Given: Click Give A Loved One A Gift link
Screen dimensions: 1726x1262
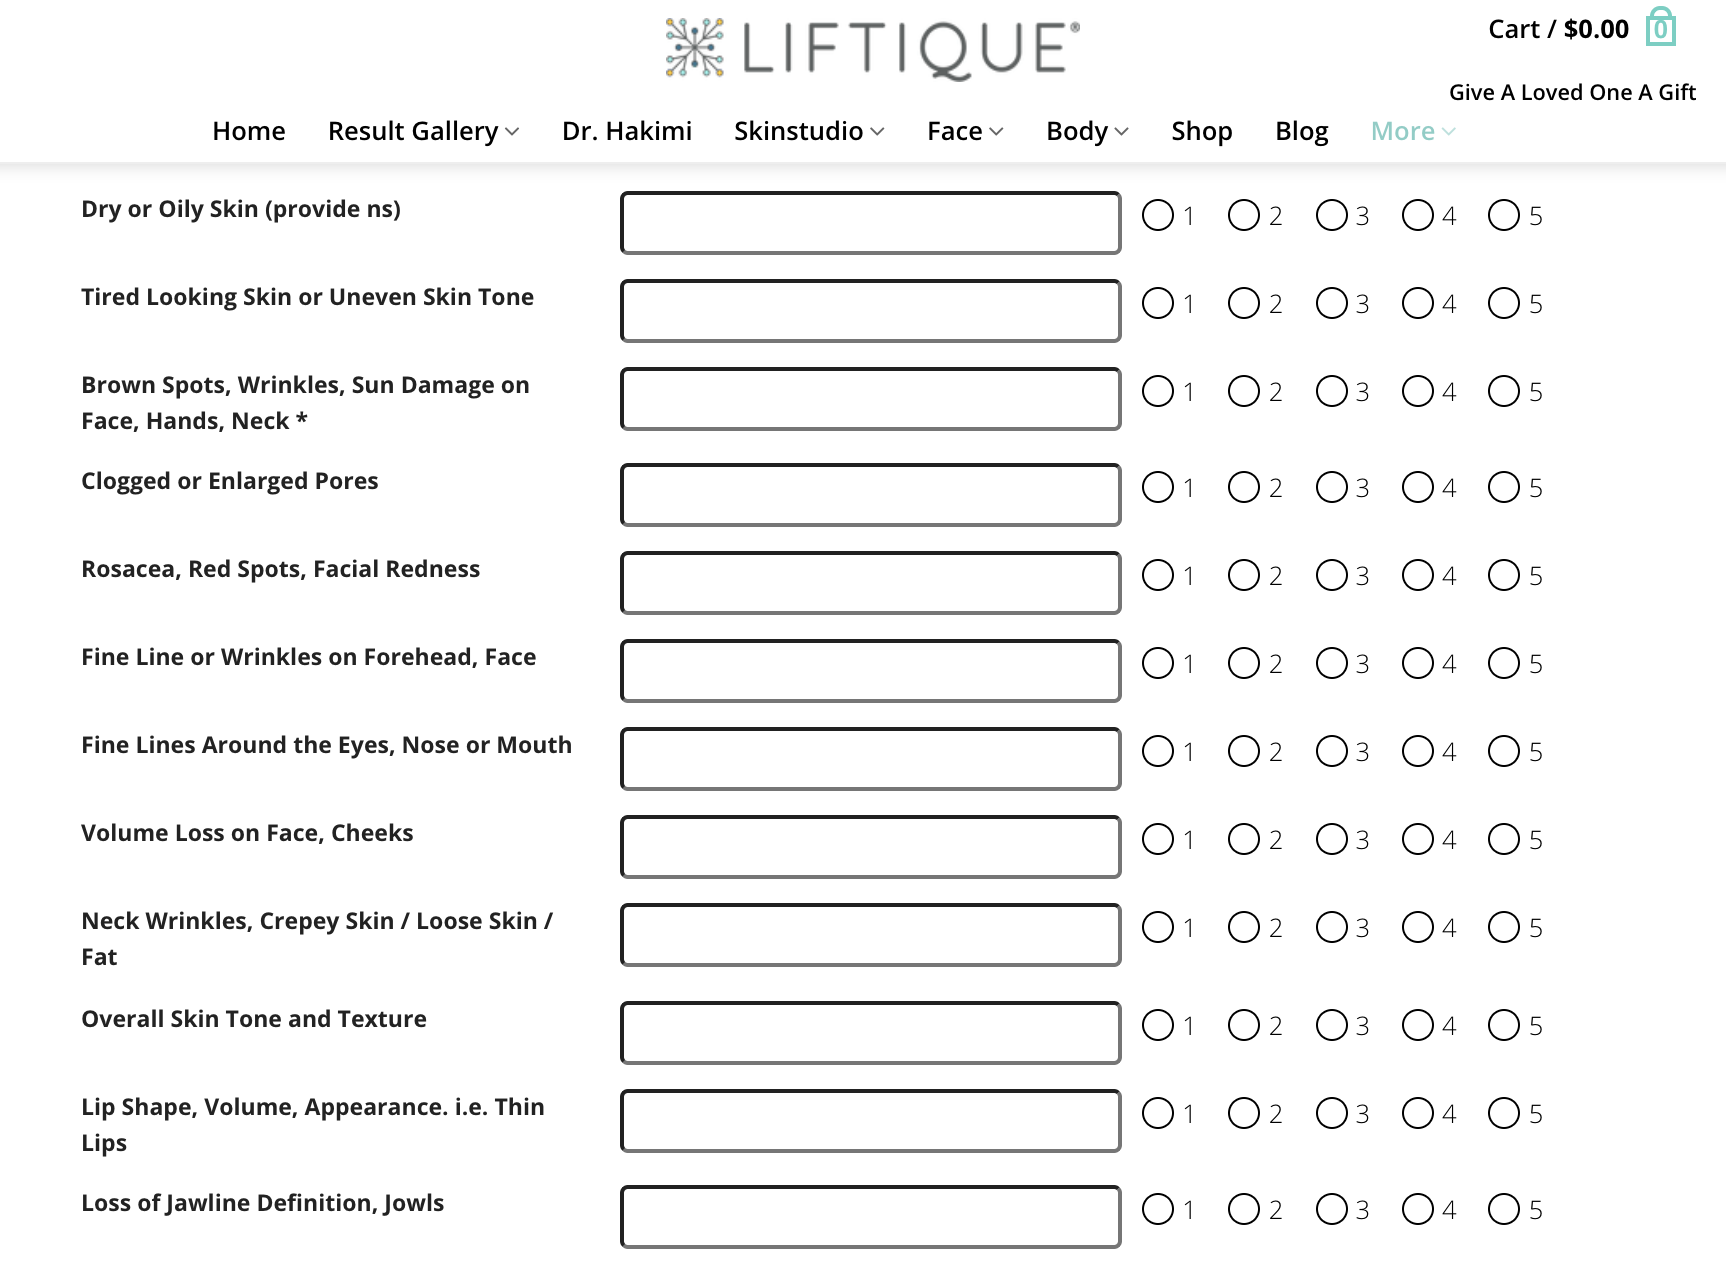Looking at the screenshot, I should [x=1572, y=92].
